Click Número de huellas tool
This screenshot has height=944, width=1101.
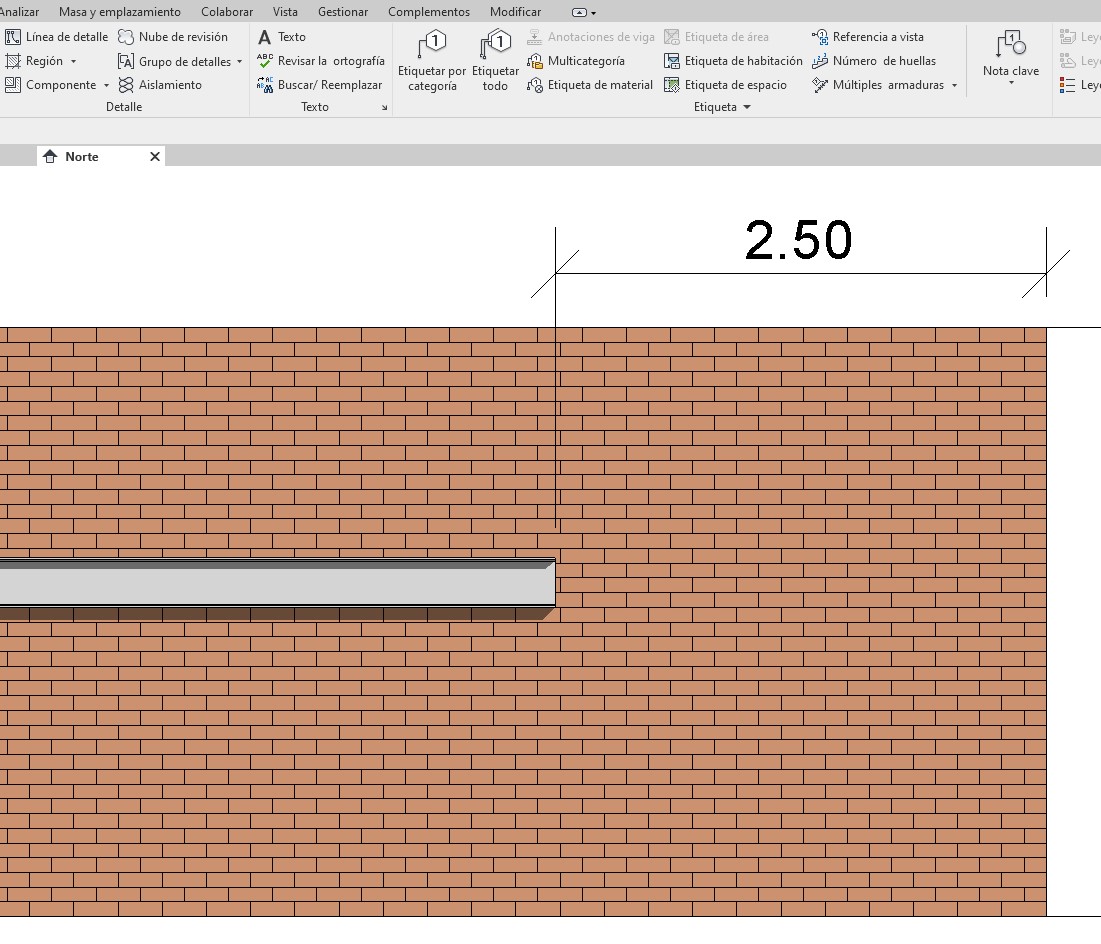874,61
